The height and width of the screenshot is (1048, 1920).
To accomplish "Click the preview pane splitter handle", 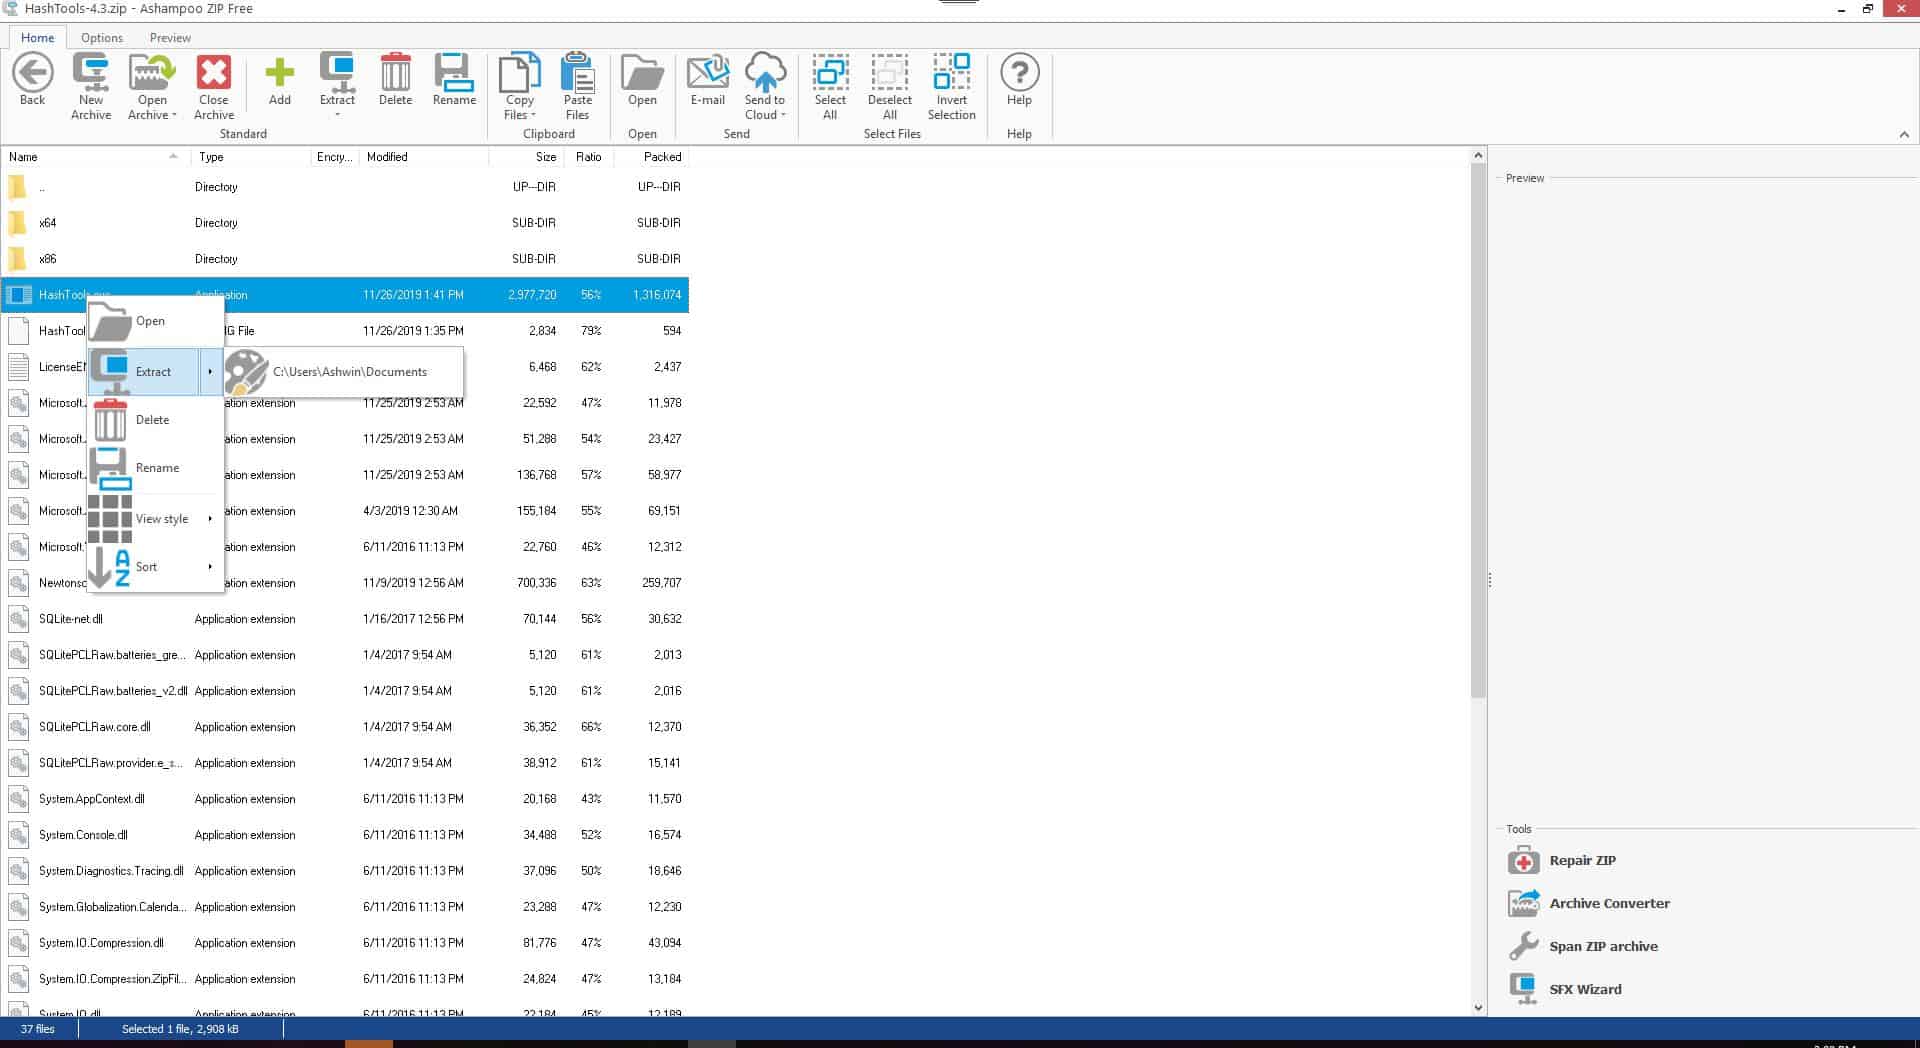I will 1489,580.
